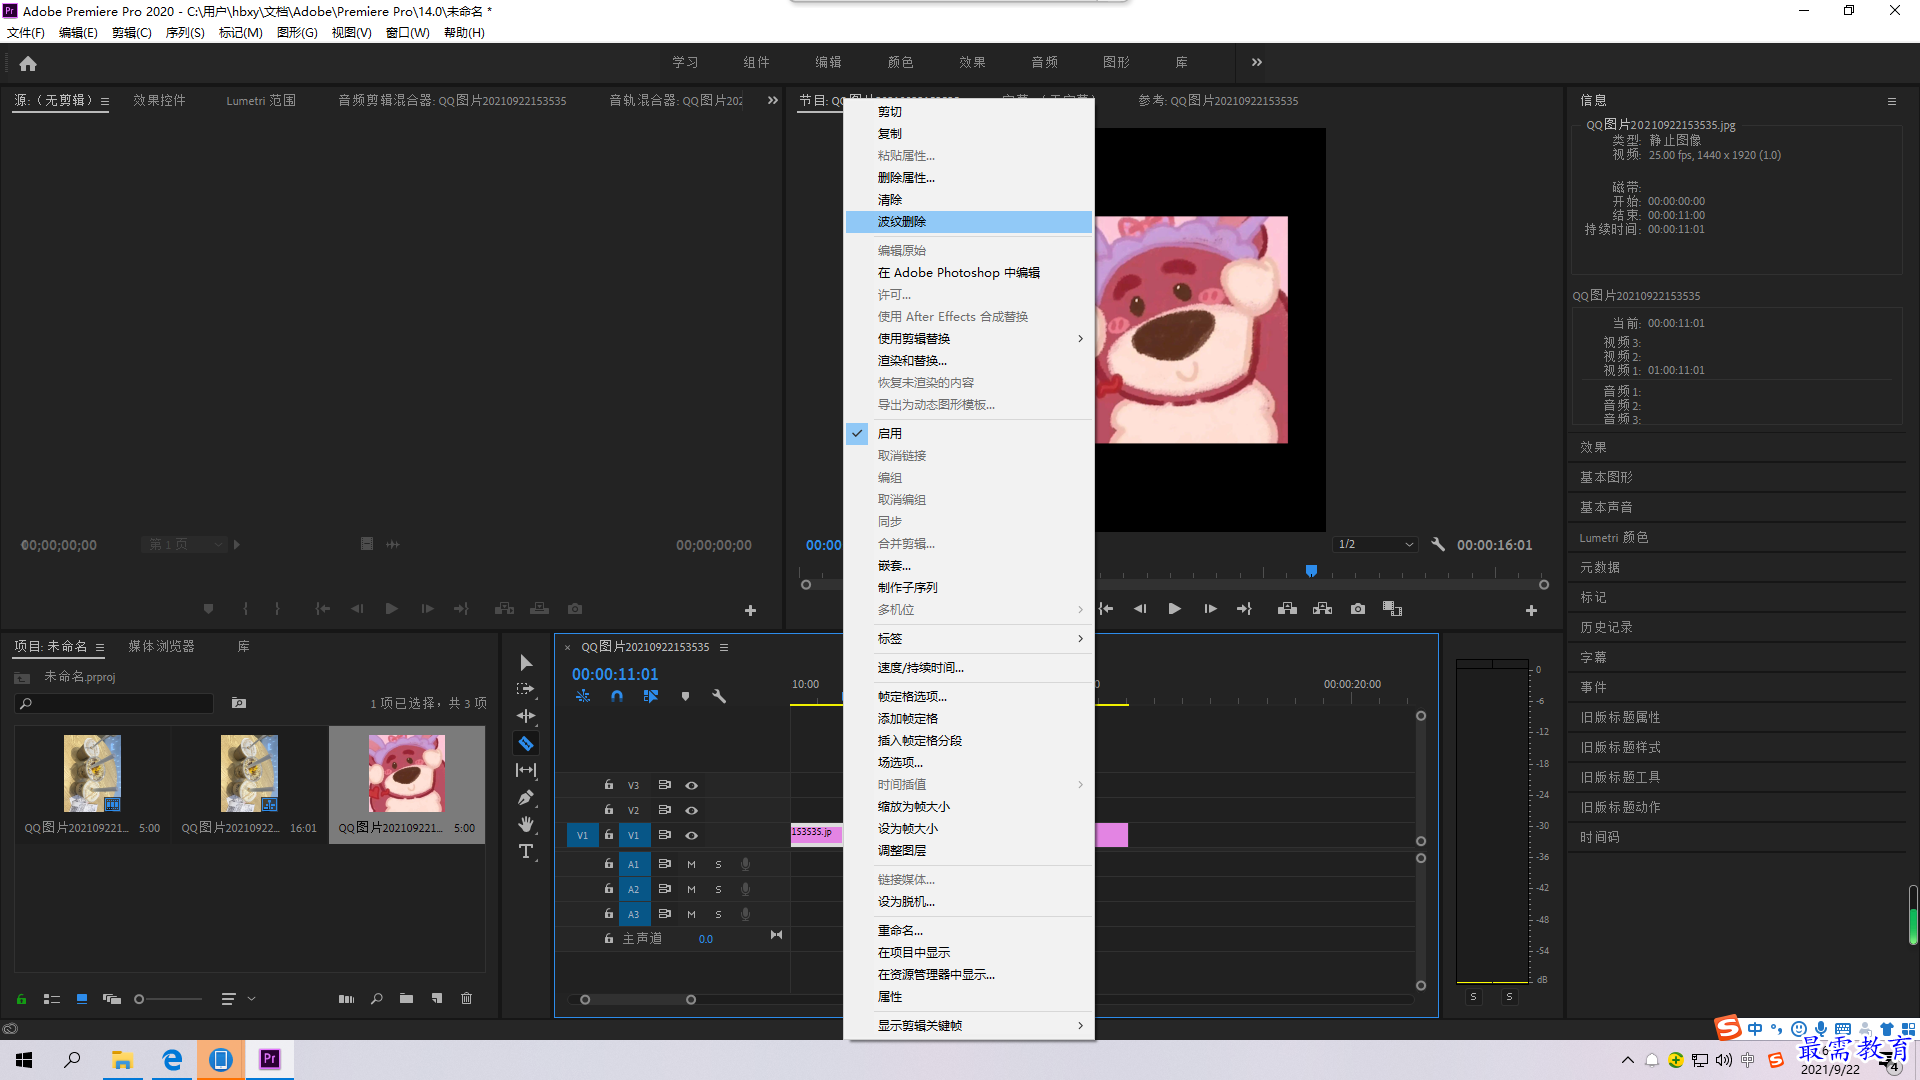Screen dimensions: 1920x1080
Task: Click Find magnifier in Project panel
Action: click(x=376, y=998)
